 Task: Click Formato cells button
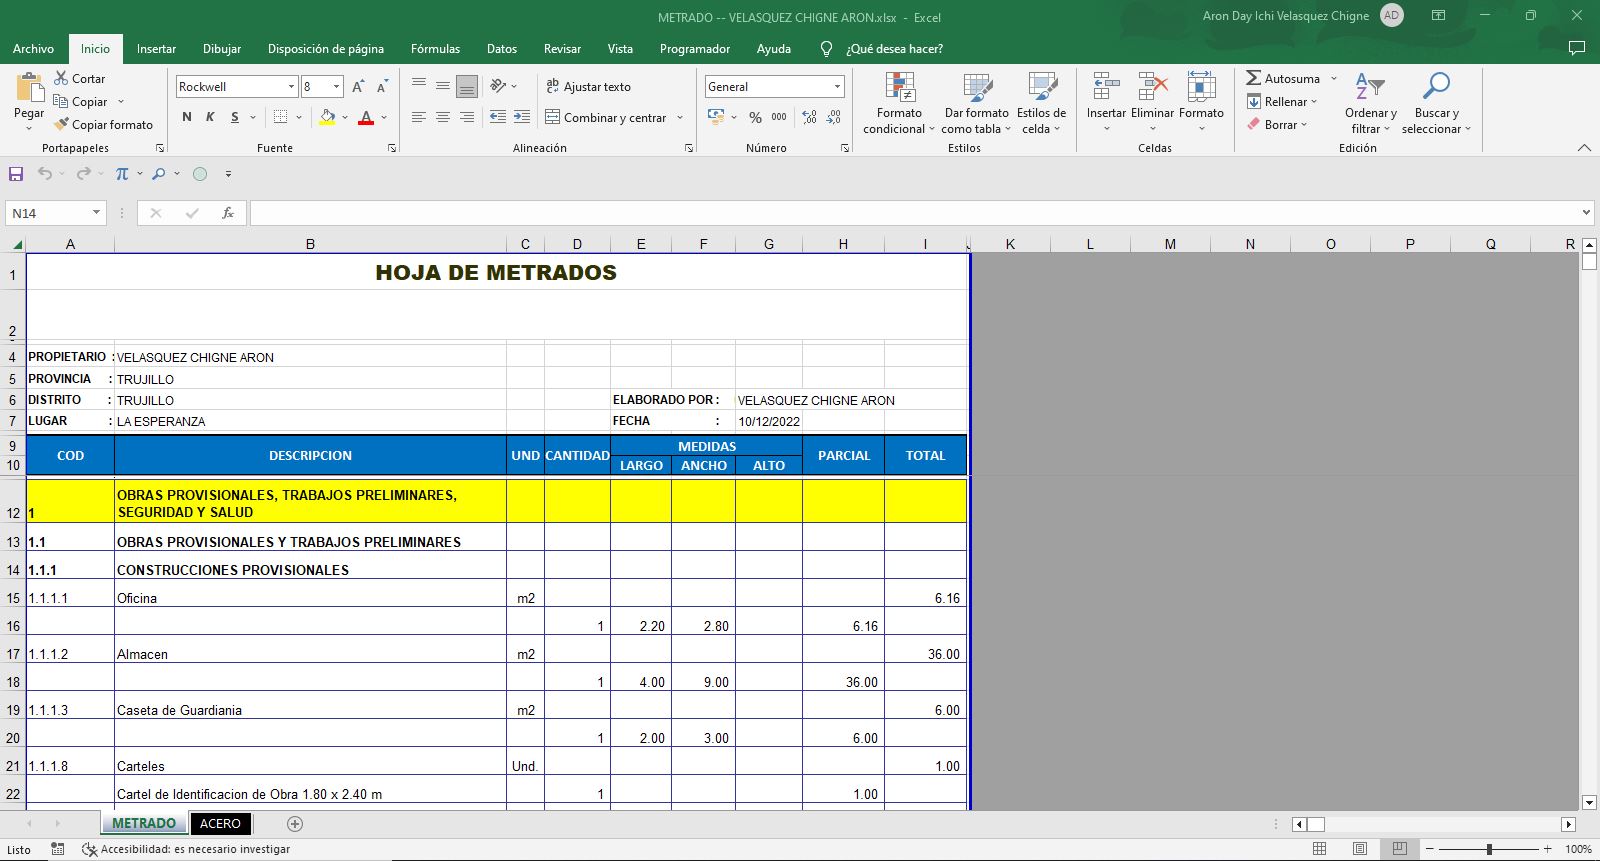[1201, 101]
